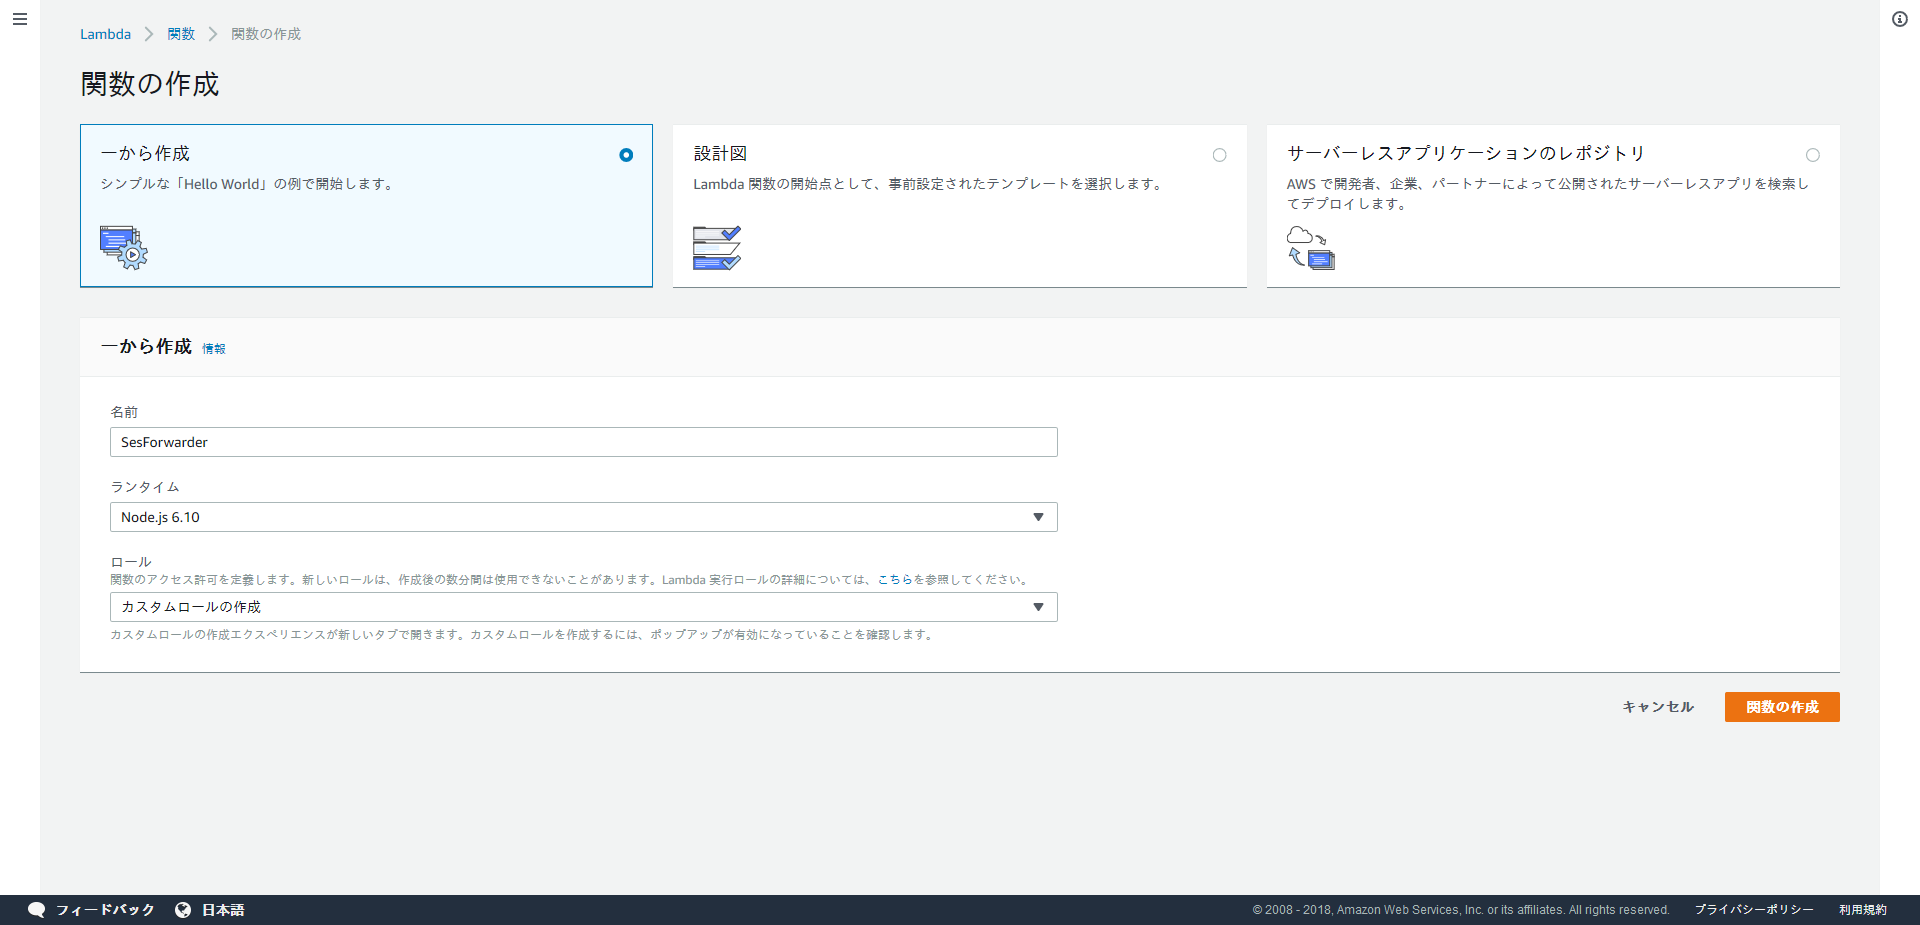The height and width of the screenshot is (925, 1920).
Task: Click the 設計図 card title
Action: 720,153
